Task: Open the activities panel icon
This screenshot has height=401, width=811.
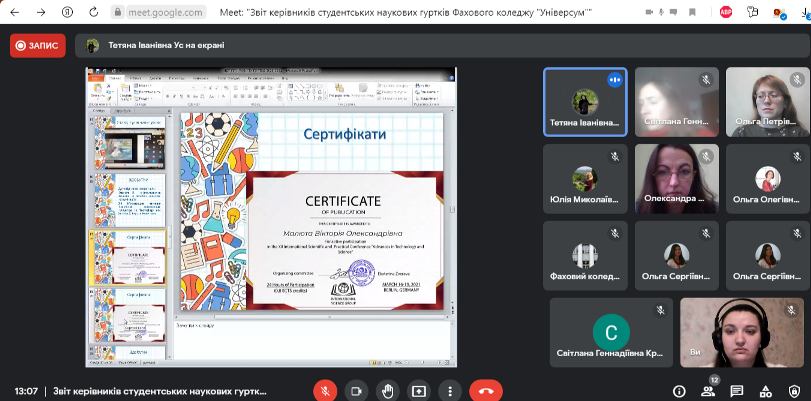Action: click(766, 391)
